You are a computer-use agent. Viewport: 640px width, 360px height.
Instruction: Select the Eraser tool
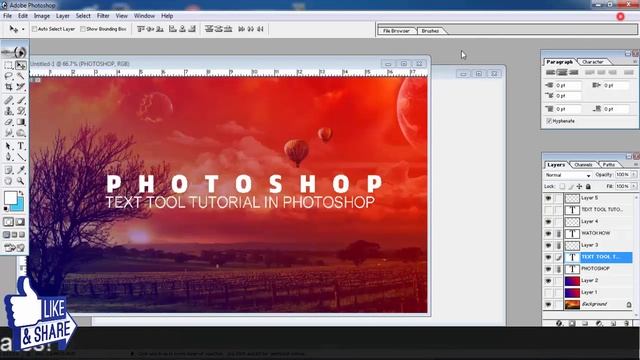(8, 122)
